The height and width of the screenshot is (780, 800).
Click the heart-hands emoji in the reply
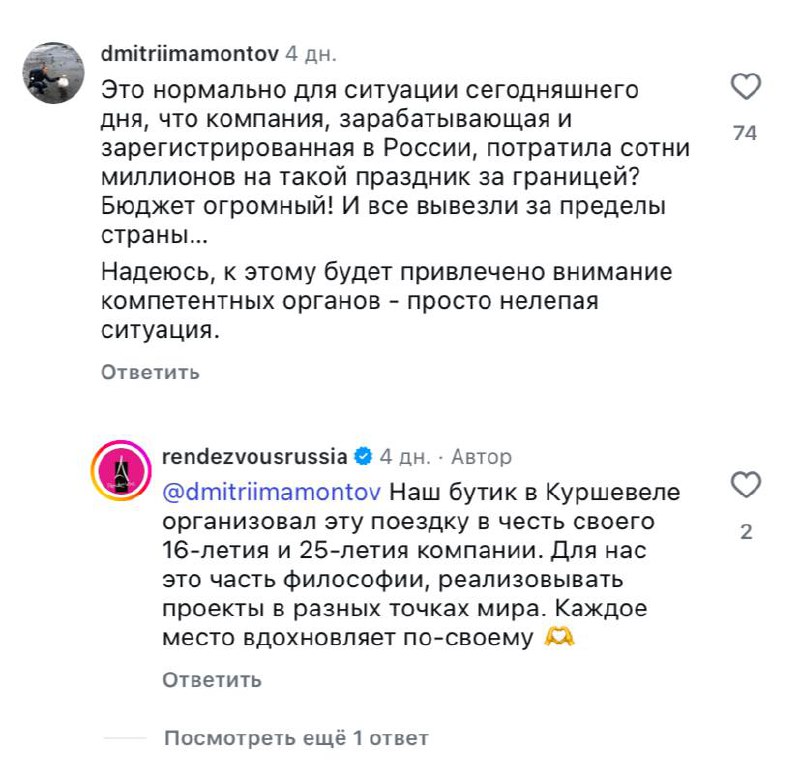click(x=563, y=637)
